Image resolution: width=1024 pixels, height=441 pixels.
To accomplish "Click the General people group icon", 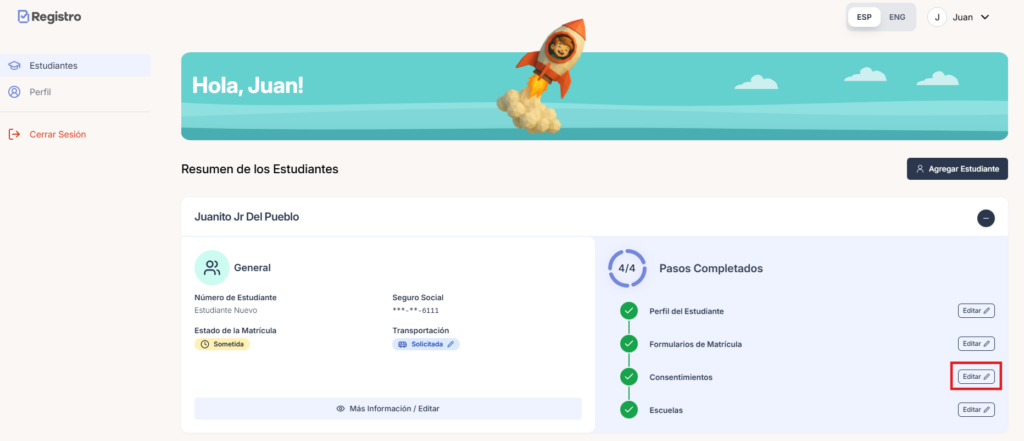I will [x=211, y=268].
